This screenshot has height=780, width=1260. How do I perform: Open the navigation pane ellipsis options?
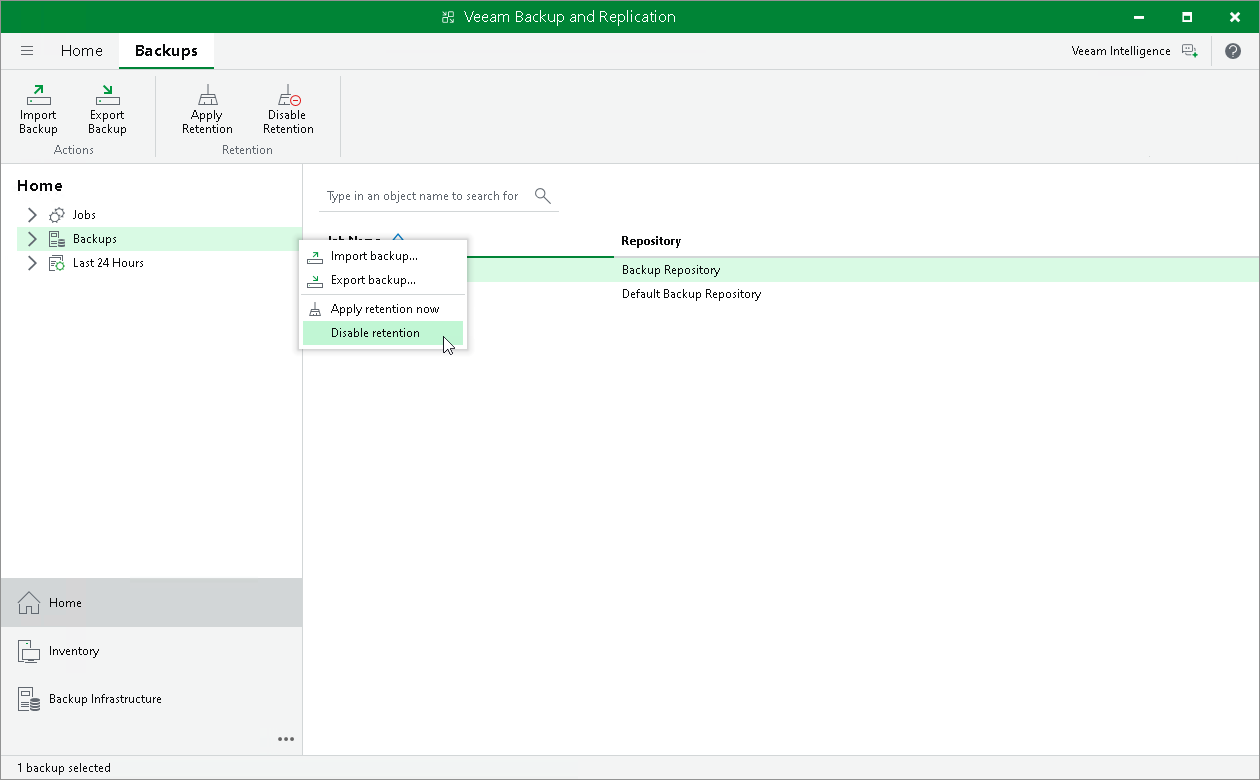(x=286, y=739)
